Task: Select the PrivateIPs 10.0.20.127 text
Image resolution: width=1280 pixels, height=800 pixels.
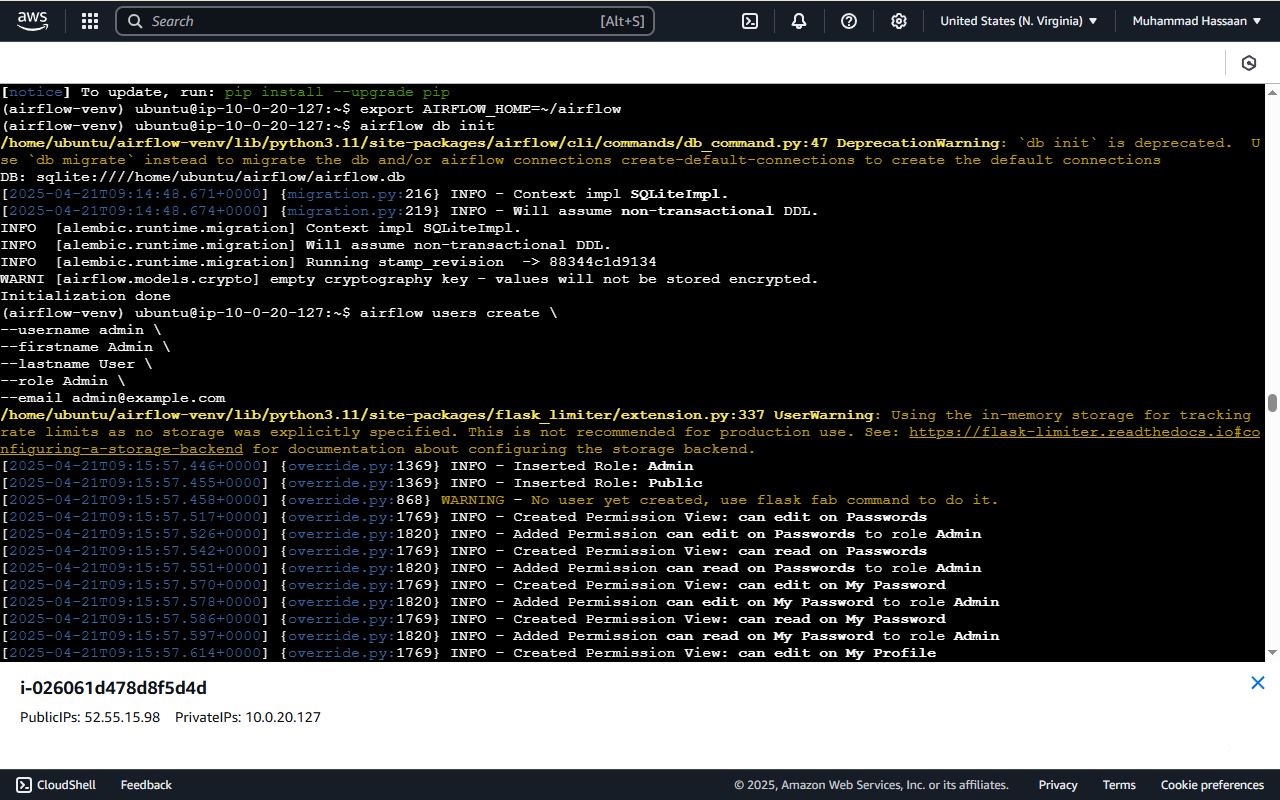Action: (x=248, y=717)
